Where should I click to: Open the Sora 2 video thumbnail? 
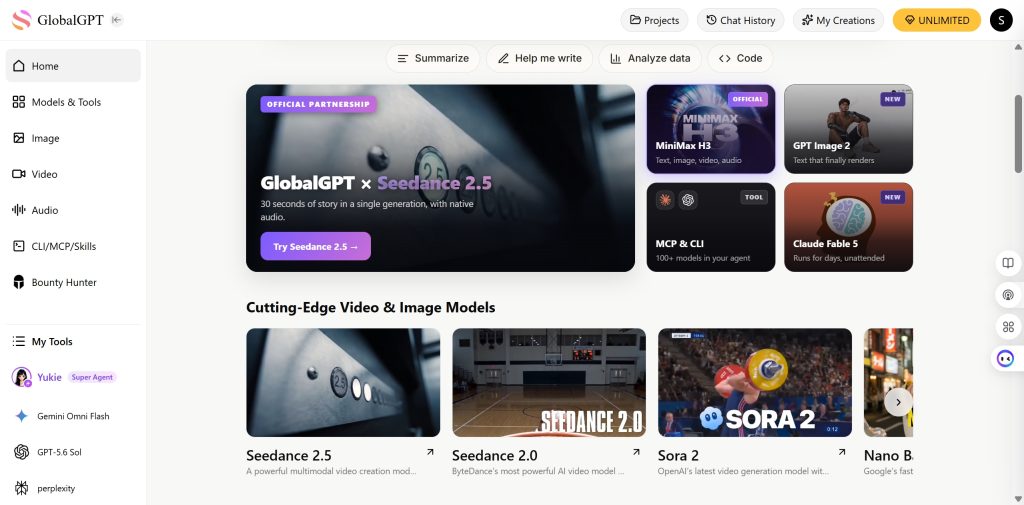click(x=754, y=382)
